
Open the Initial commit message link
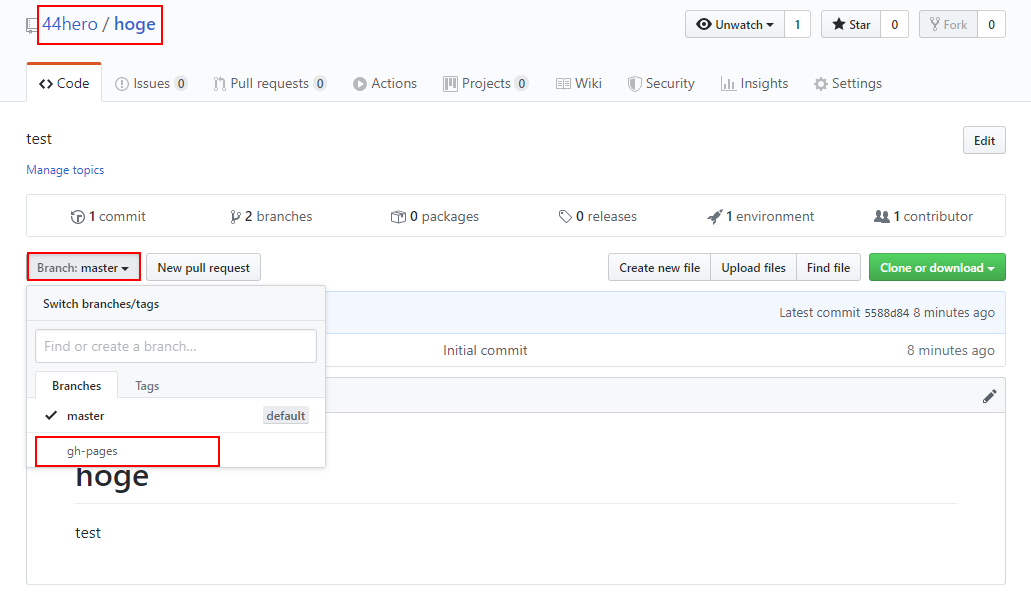coord(485,351)
